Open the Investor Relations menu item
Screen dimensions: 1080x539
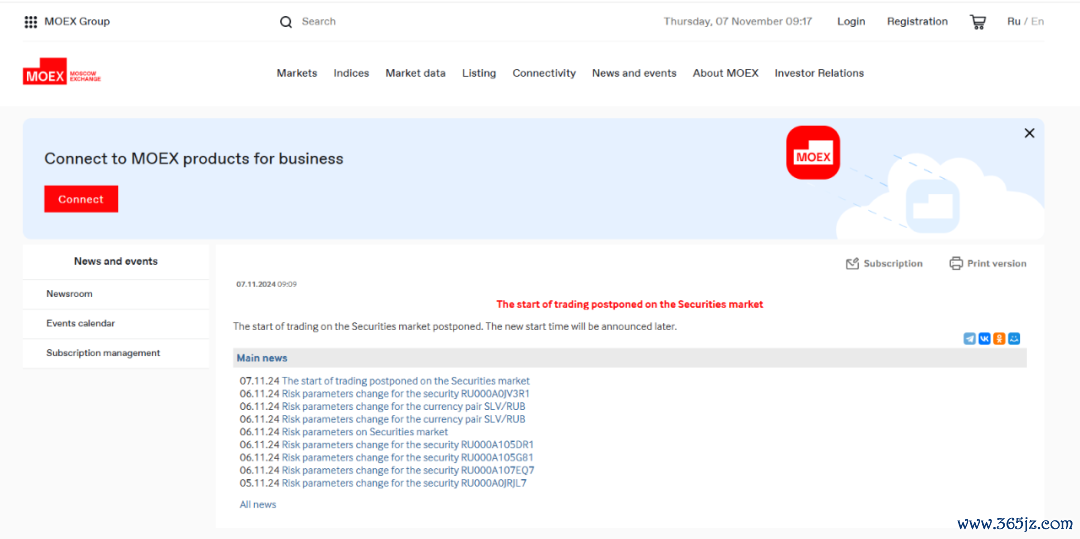(x=819, y=73)
